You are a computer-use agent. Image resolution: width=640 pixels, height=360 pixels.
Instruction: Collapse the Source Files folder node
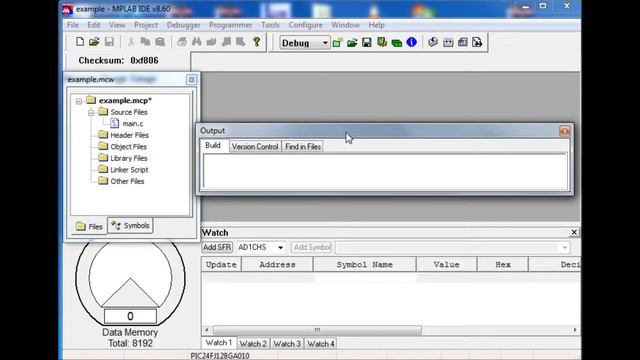tap(91, 112)
